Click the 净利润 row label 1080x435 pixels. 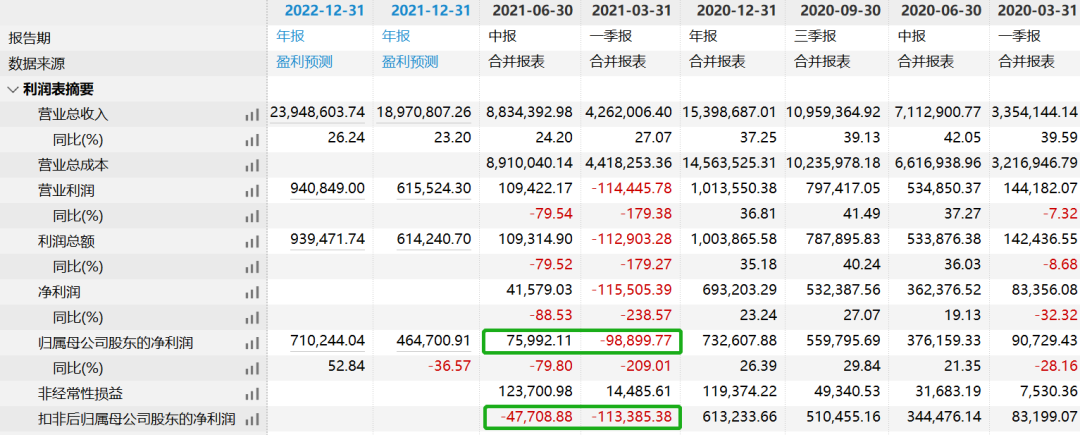pyautogui.click(x=59, y=293)
